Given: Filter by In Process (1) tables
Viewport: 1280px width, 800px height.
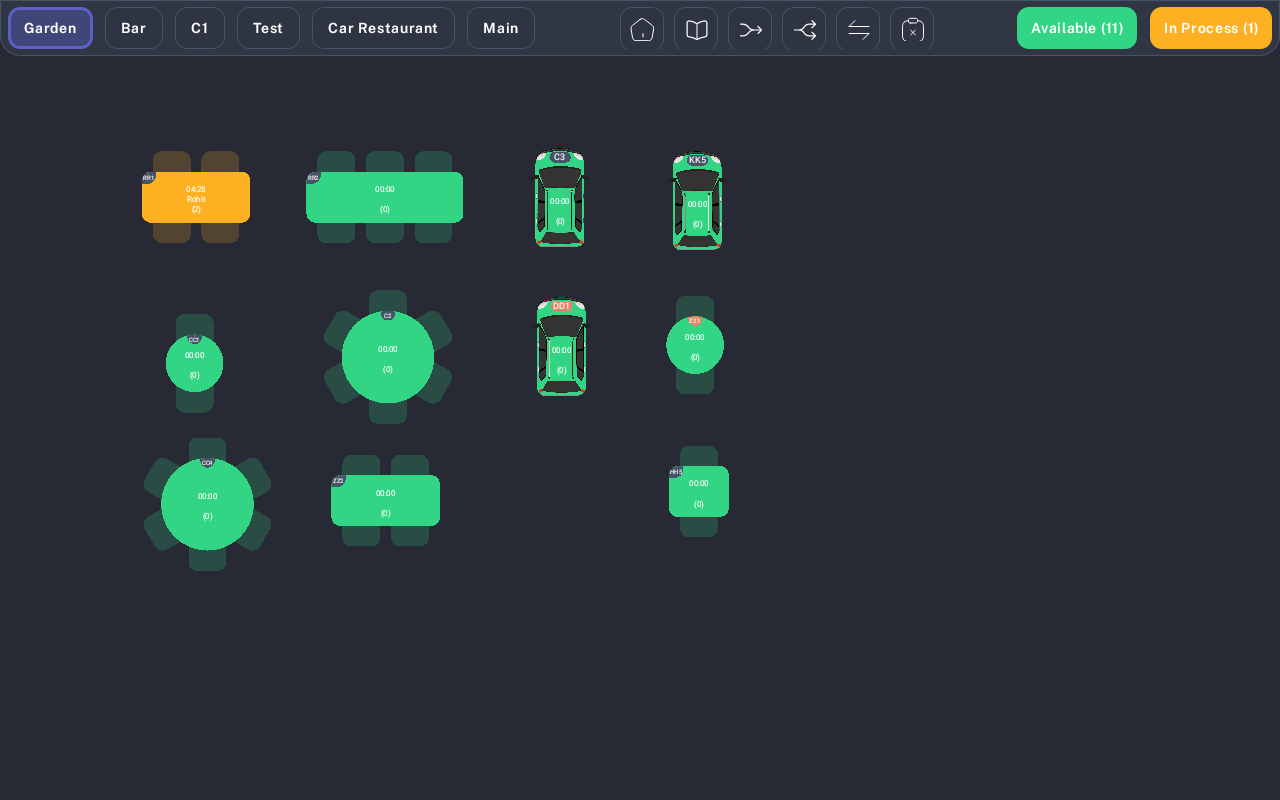Looking at the screenshot, I should click(x=1211, y=28).
